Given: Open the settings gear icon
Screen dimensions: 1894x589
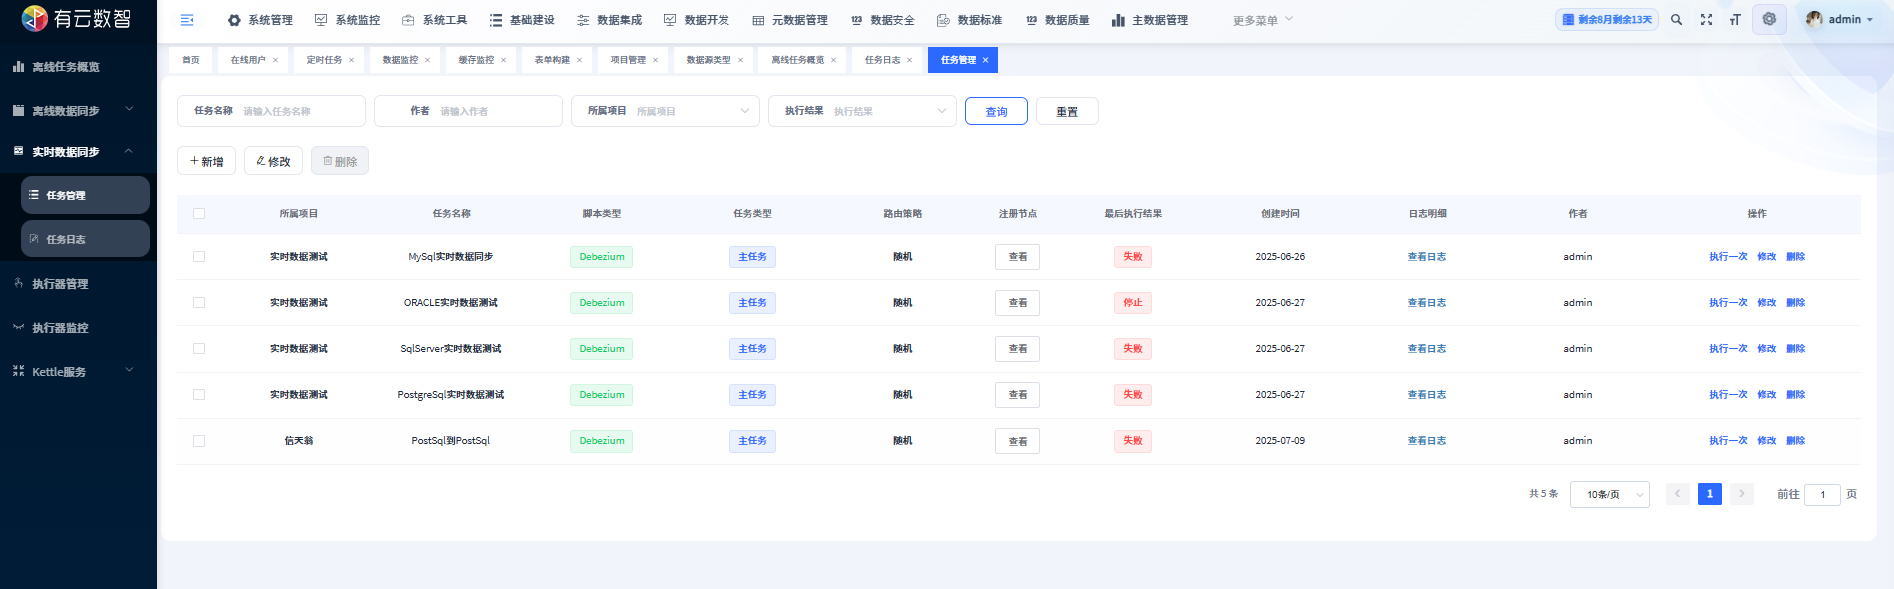Looking at the screenshot, I should click(1769, 20).
